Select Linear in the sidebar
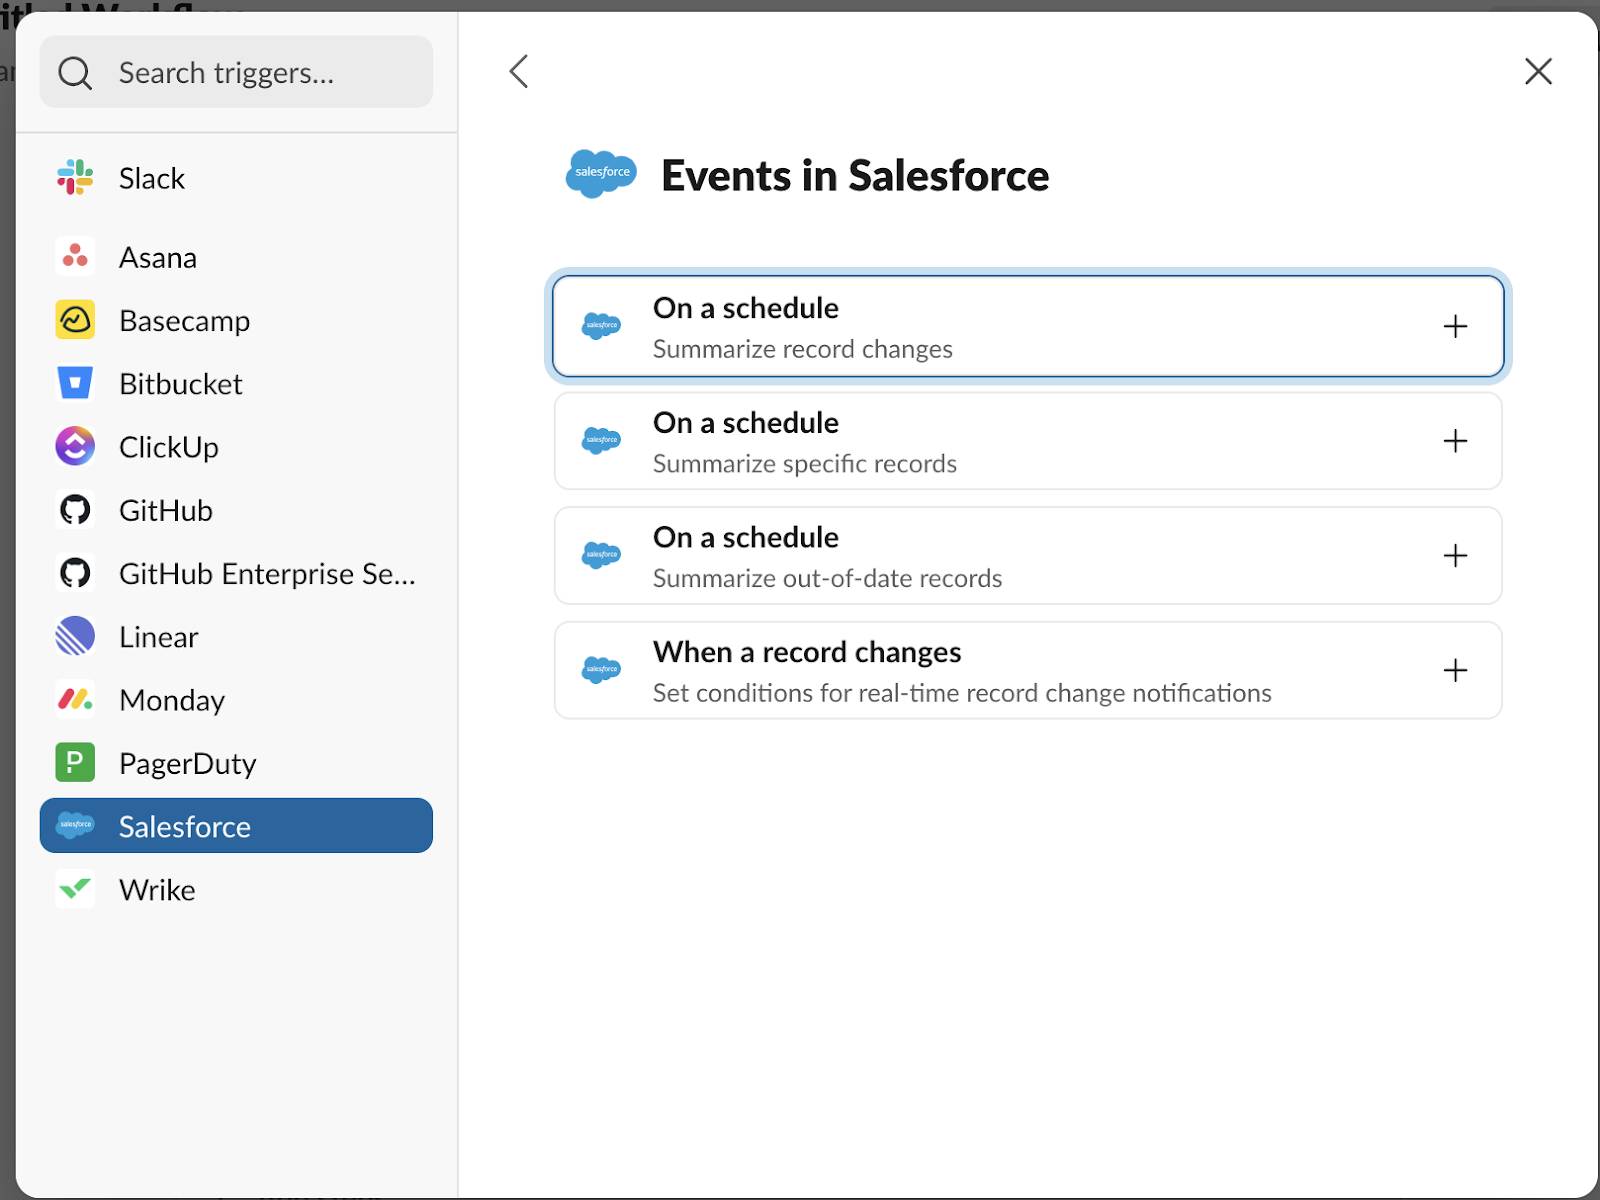 click(x=236, y=636)
